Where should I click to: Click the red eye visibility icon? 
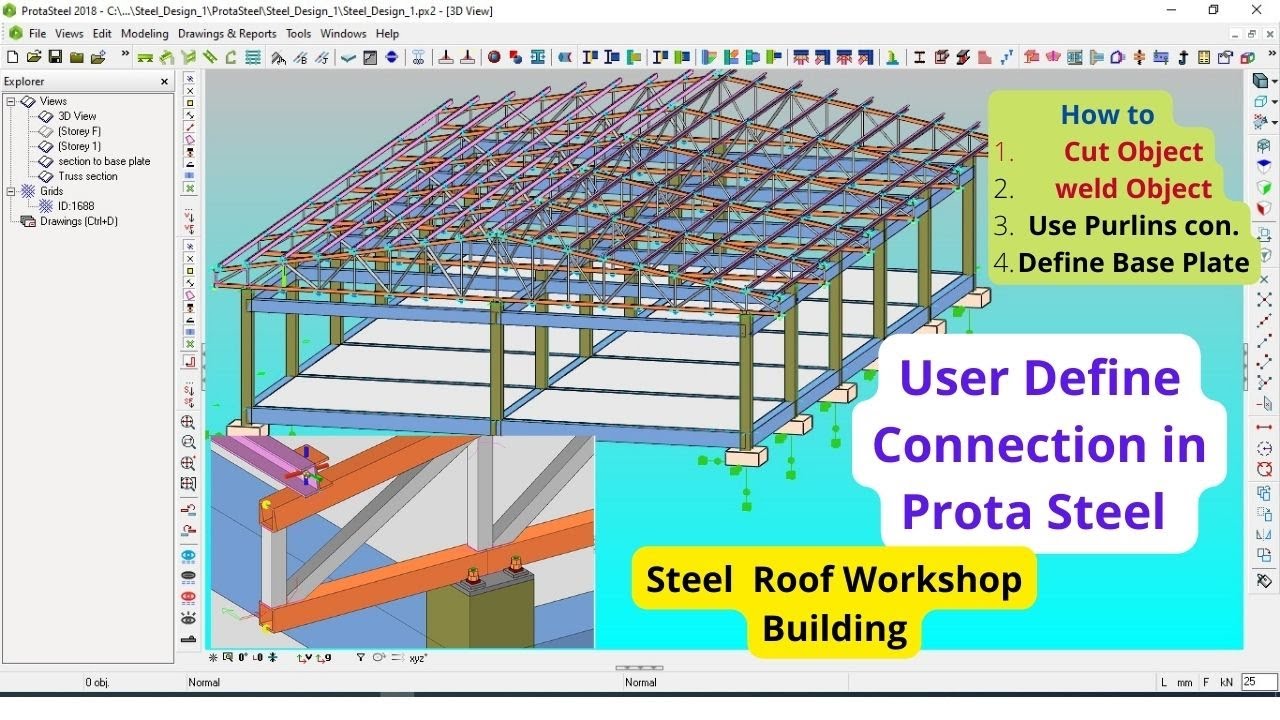[x=188, y=597]
